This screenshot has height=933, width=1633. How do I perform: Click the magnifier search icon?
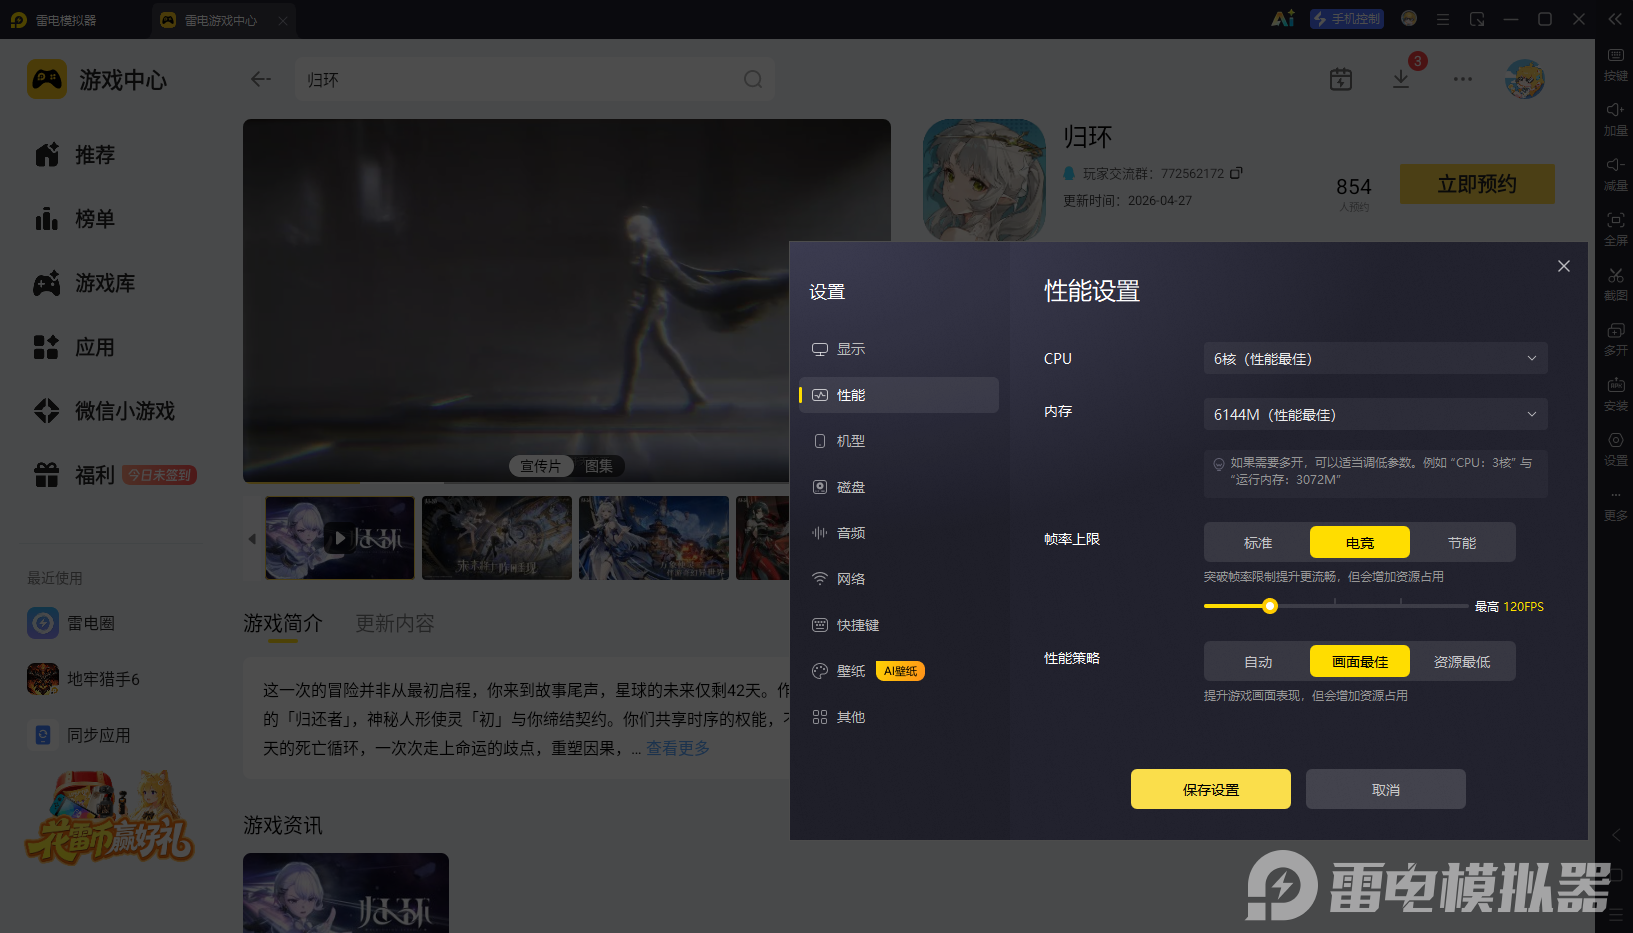753,79
